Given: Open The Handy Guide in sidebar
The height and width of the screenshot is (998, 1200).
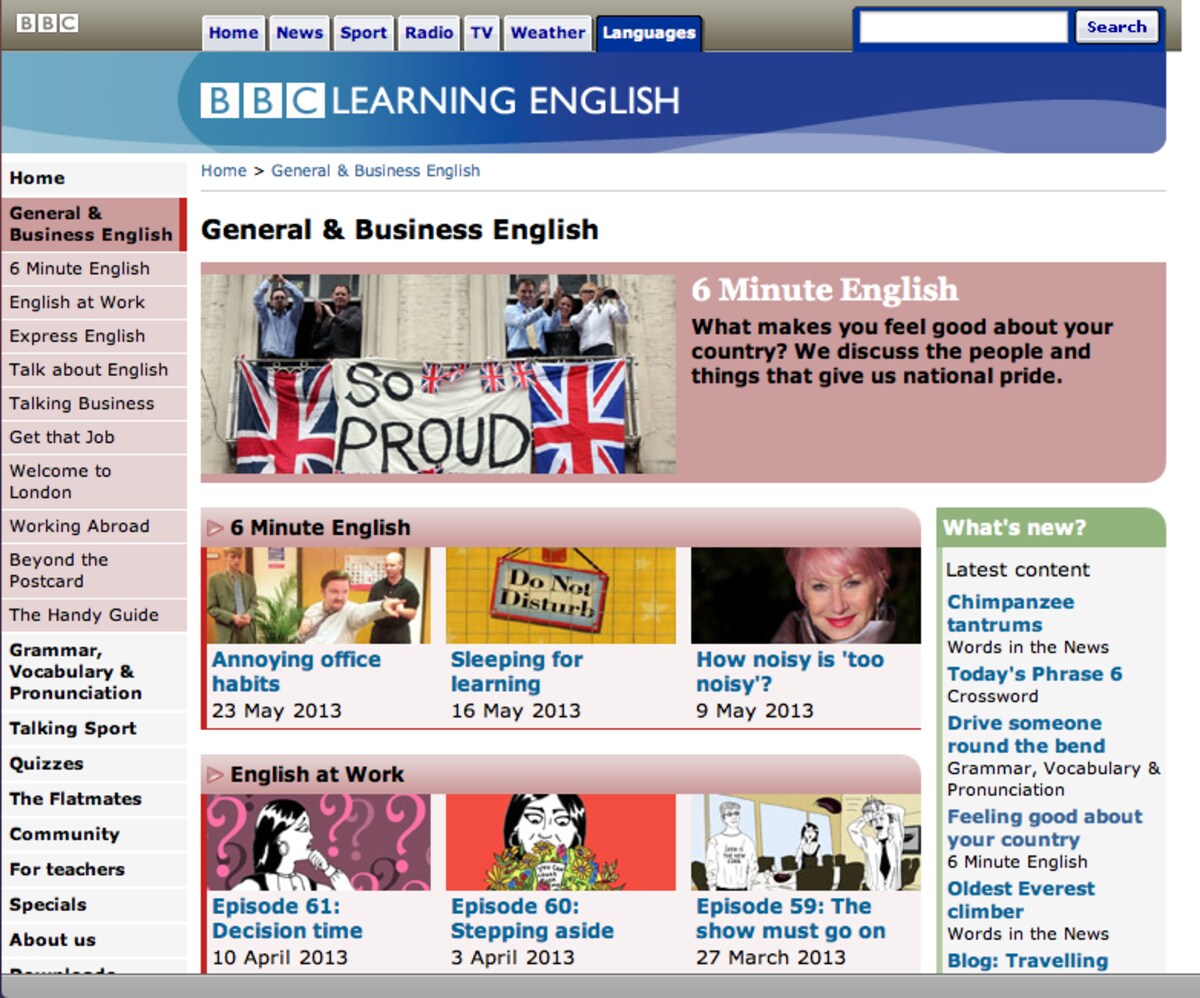Looking at the screenshot, I should 94,615.
